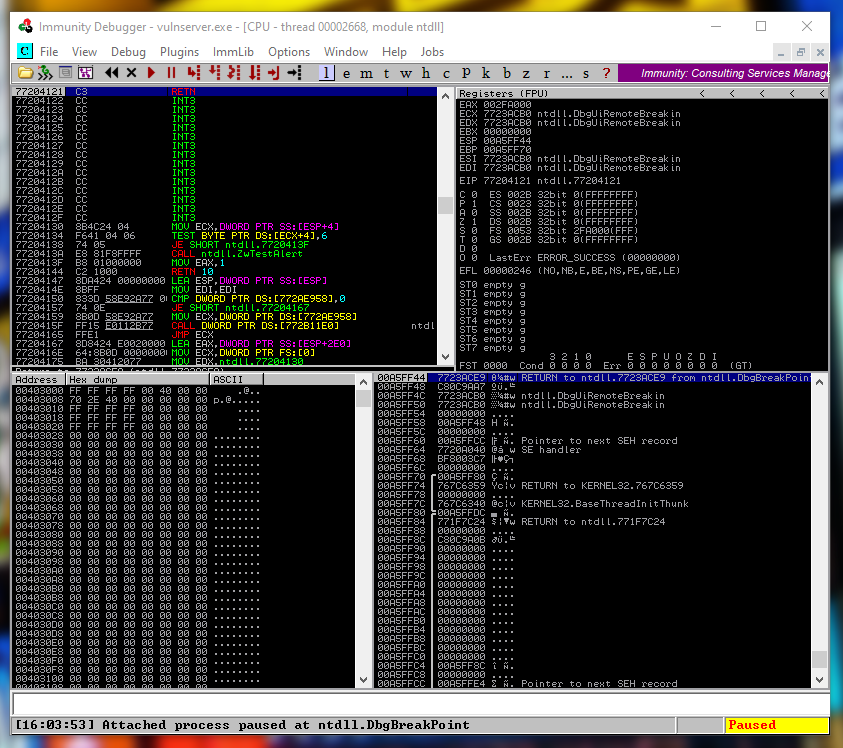Click the black X Close program icon
Screen dimensions: 843x748
pyautogui.click(x=131, y=73)
